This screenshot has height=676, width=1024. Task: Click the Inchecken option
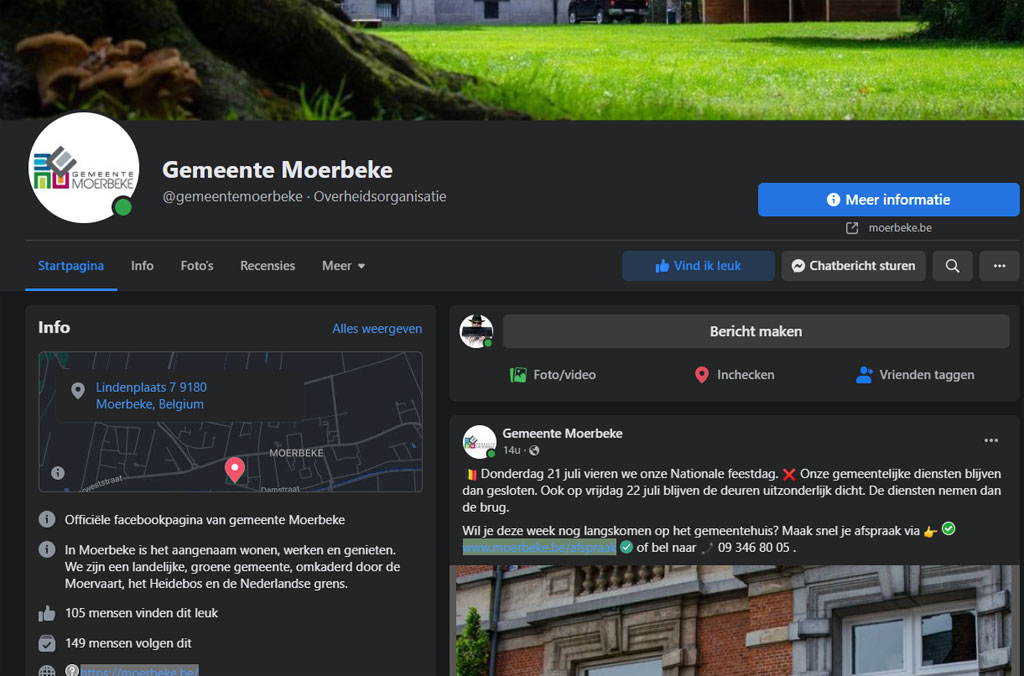pyautogui.click(x=734, y=375)
